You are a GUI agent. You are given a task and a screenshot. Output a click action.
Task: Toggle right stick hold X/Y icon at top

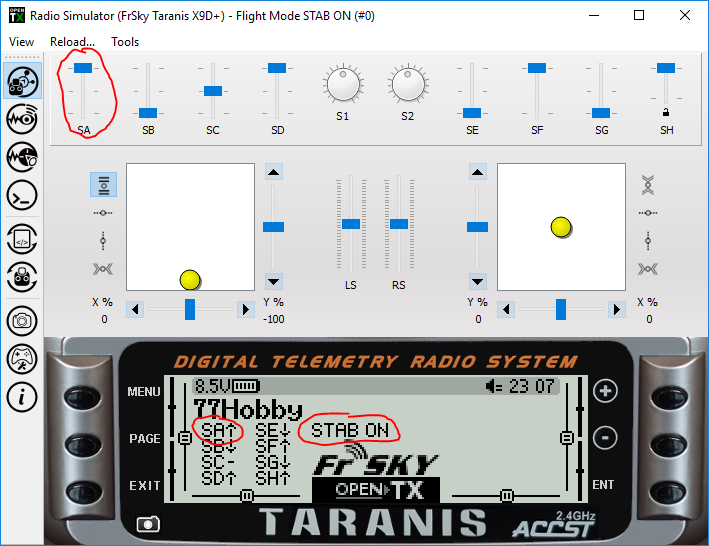point(648,185)
